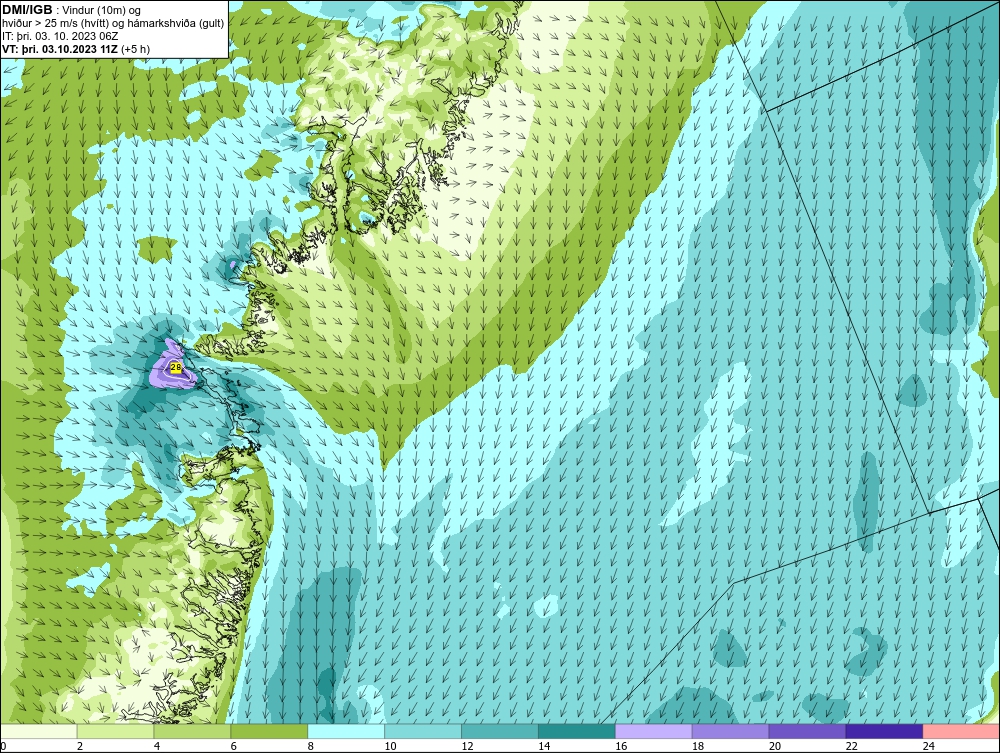Click the legend scale value 8
The width and height of the screenshot is (1000, 753).
click(x=311, y=746)
